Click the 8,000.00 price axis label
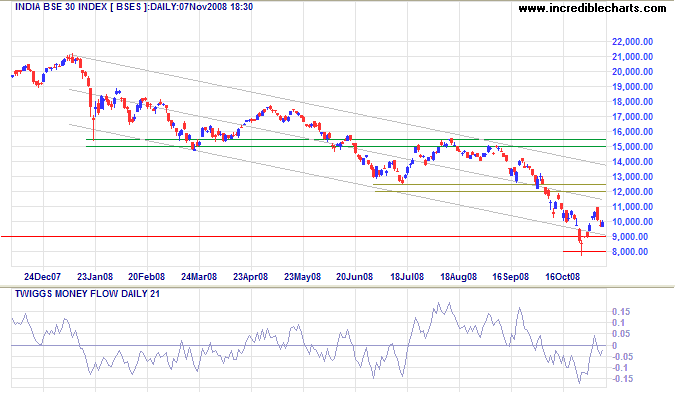Viewport: 675px width, 395px height. (x=635, y=252)
